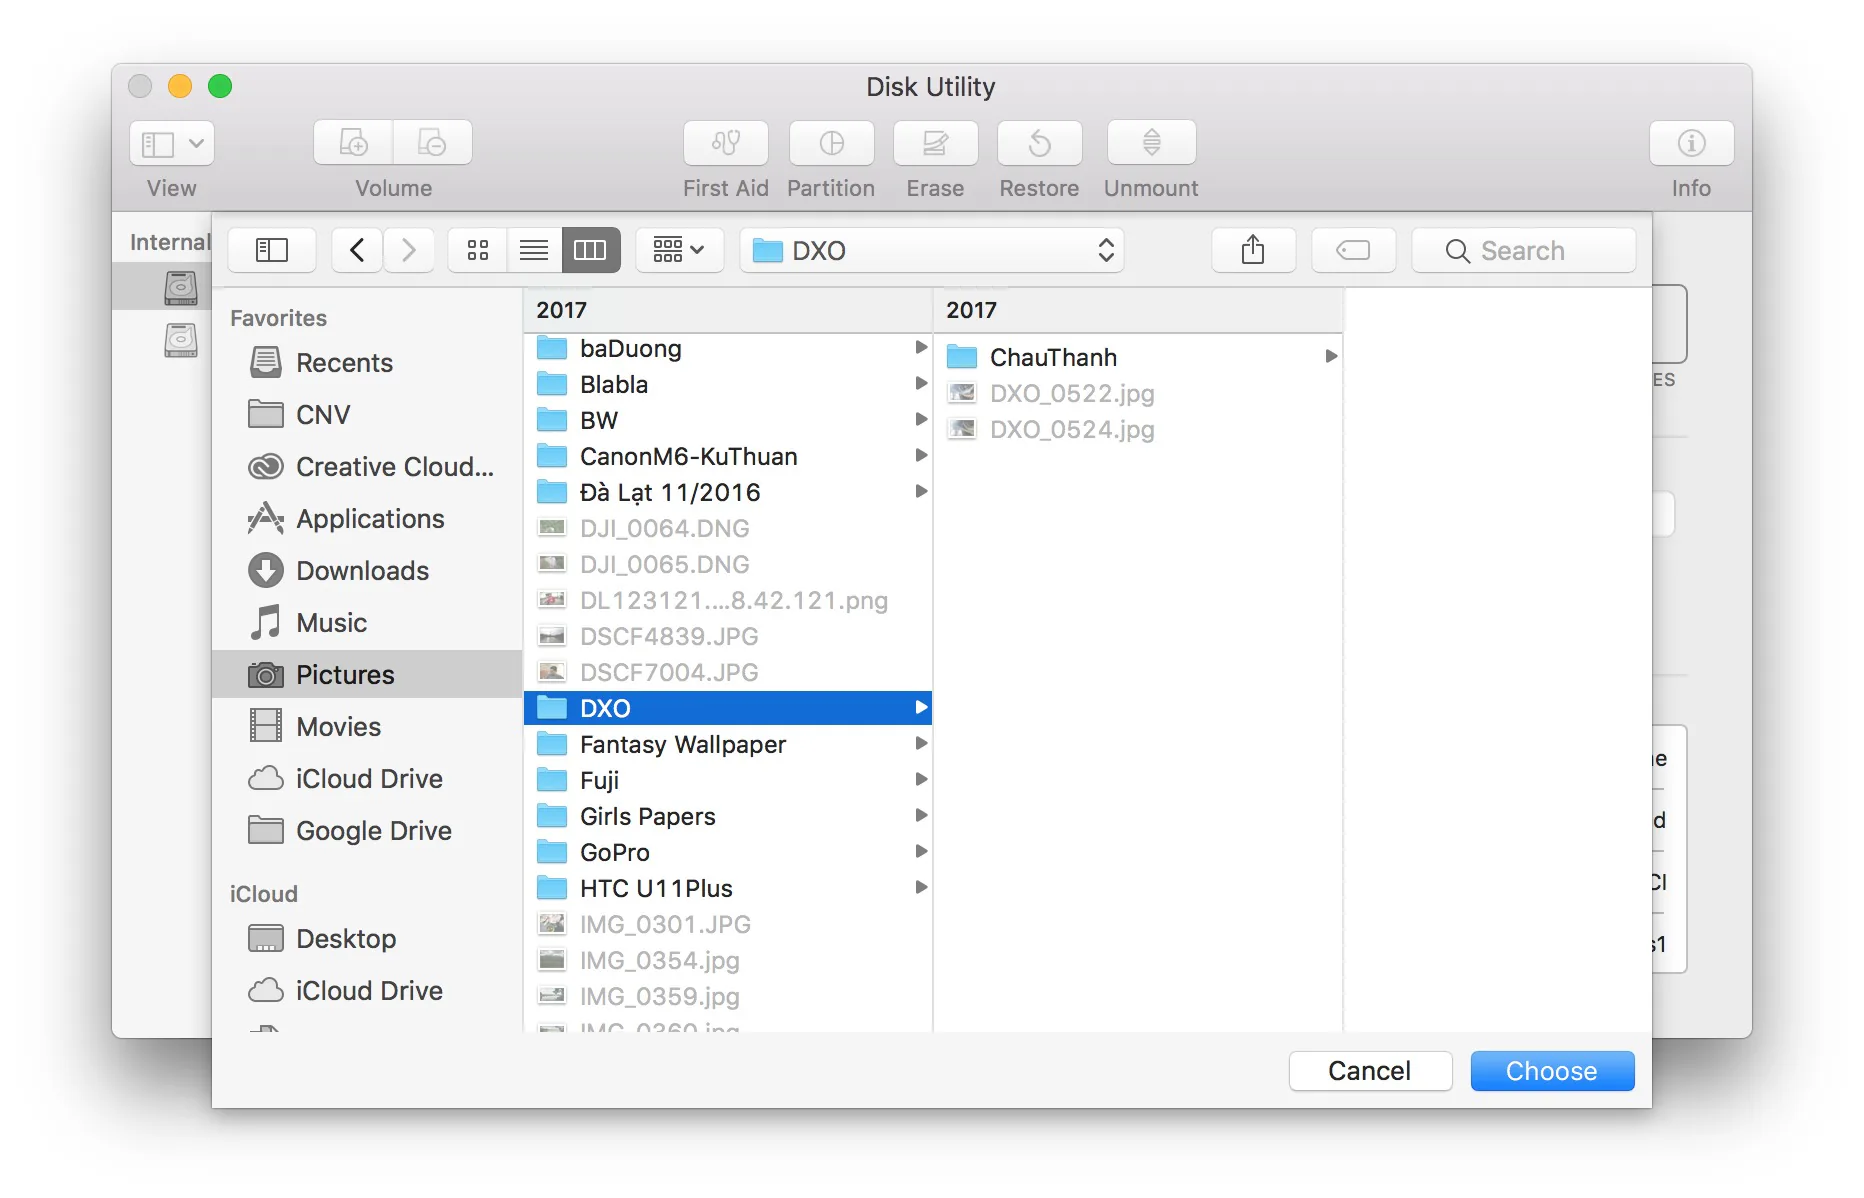Select second internal disk icon in Disk Utility
Screen dimensions: 1864x1198
(x=181, y=340)
